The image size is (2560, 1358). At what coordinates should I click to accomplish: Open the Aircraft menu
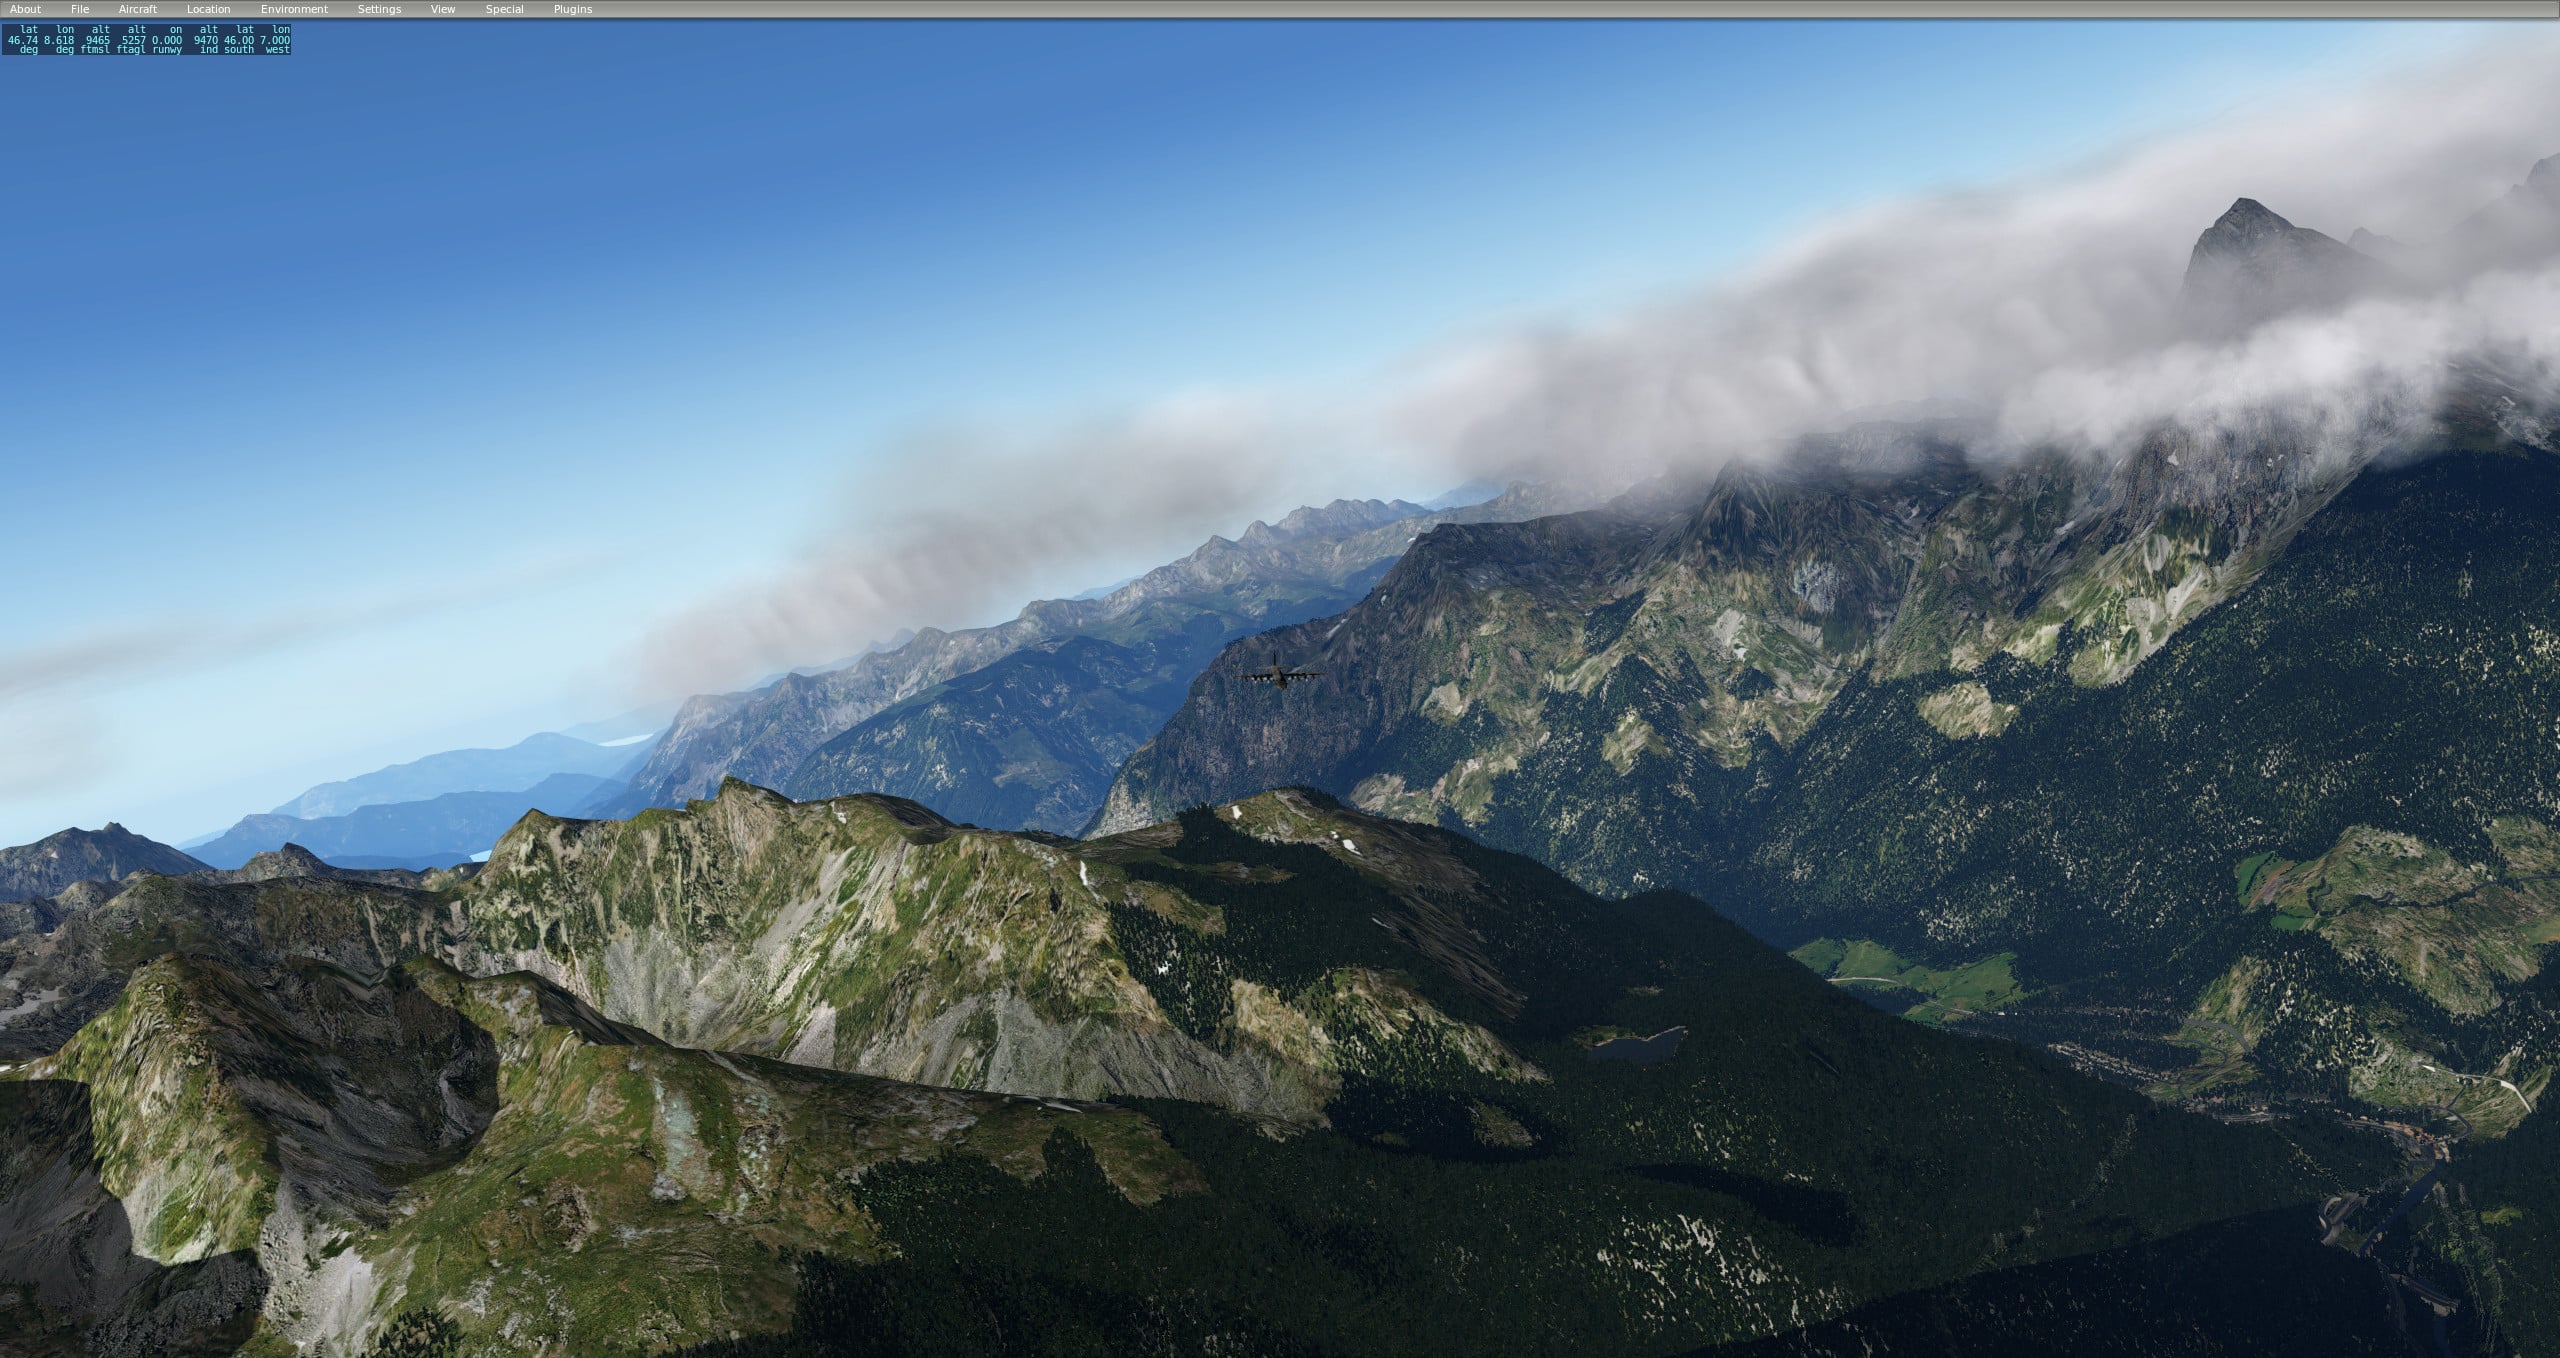[x=138, y=9]
